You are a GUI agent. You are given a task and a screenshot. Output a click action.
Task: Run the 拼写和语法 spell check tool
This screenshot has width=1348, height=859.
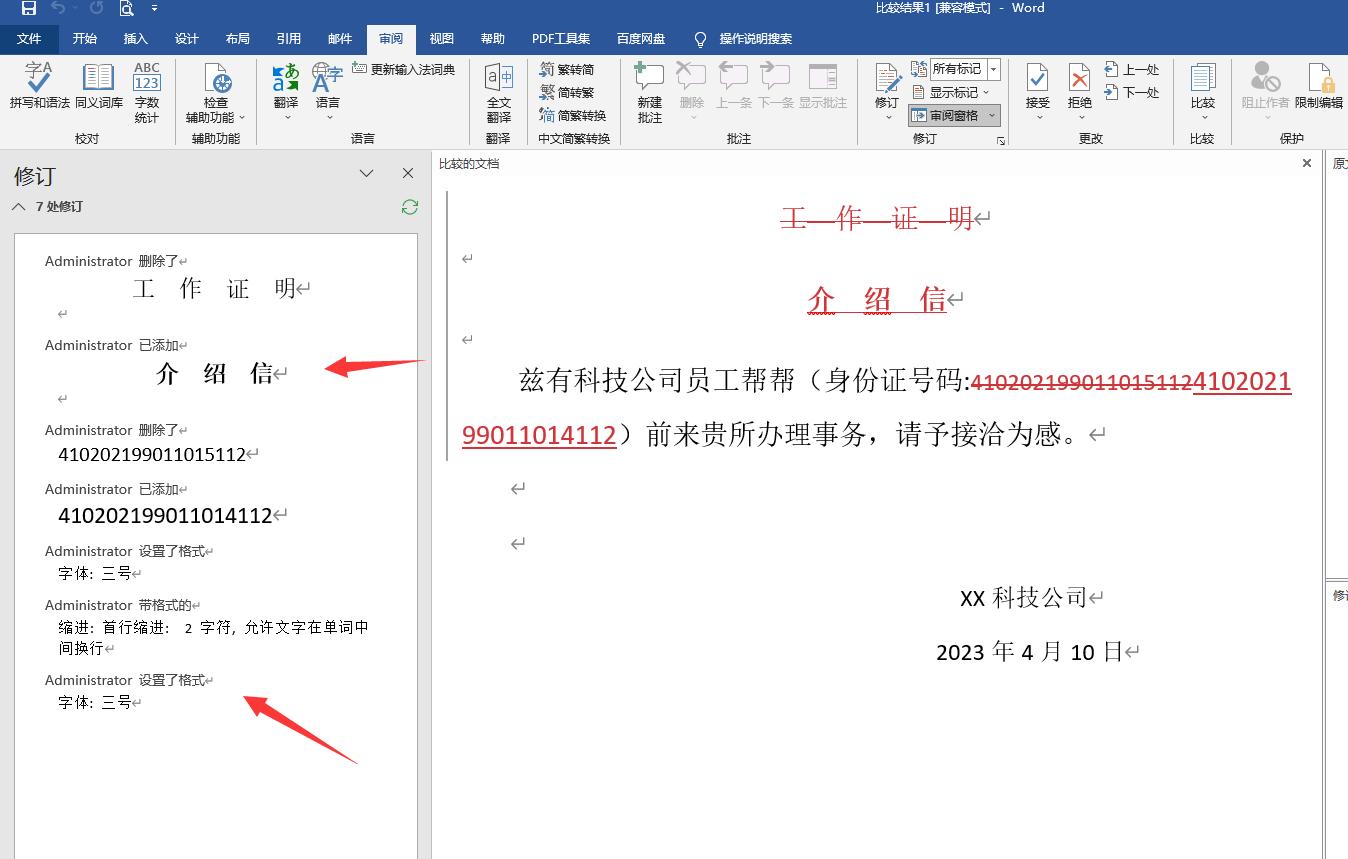pos(37,90)
